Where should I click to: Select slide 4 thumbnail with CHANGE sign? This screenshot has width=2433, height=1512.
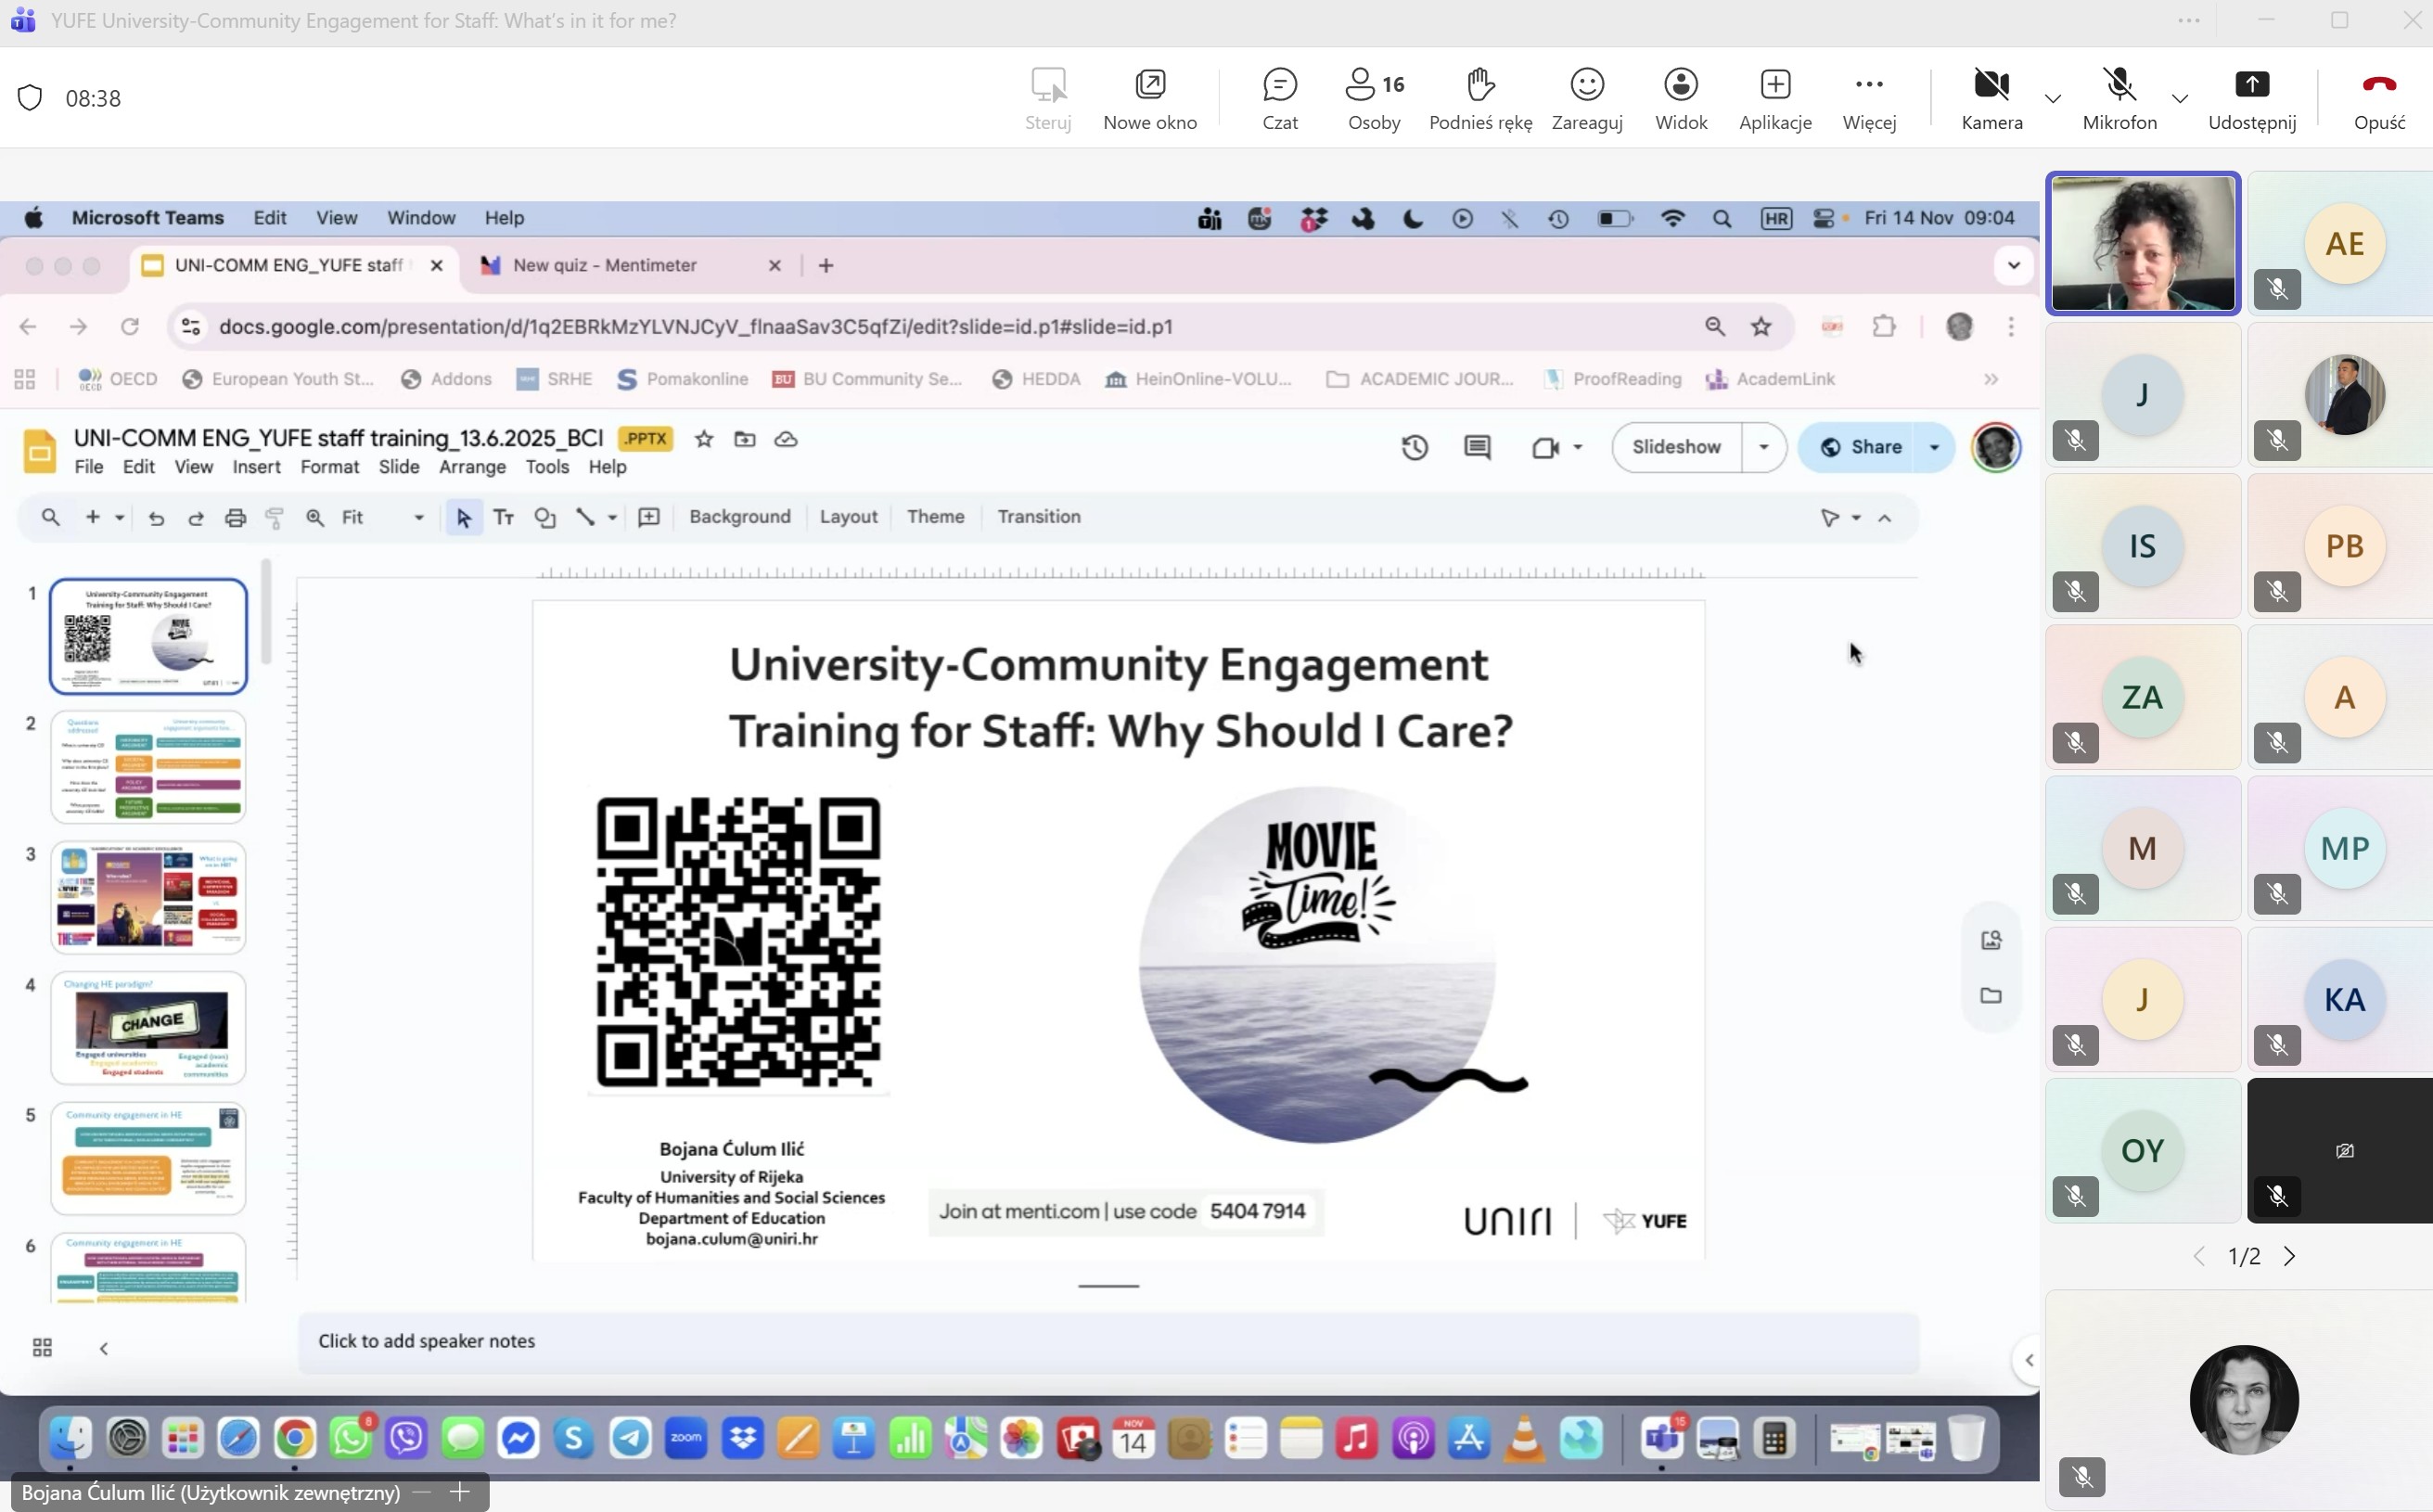point(148,1027)
